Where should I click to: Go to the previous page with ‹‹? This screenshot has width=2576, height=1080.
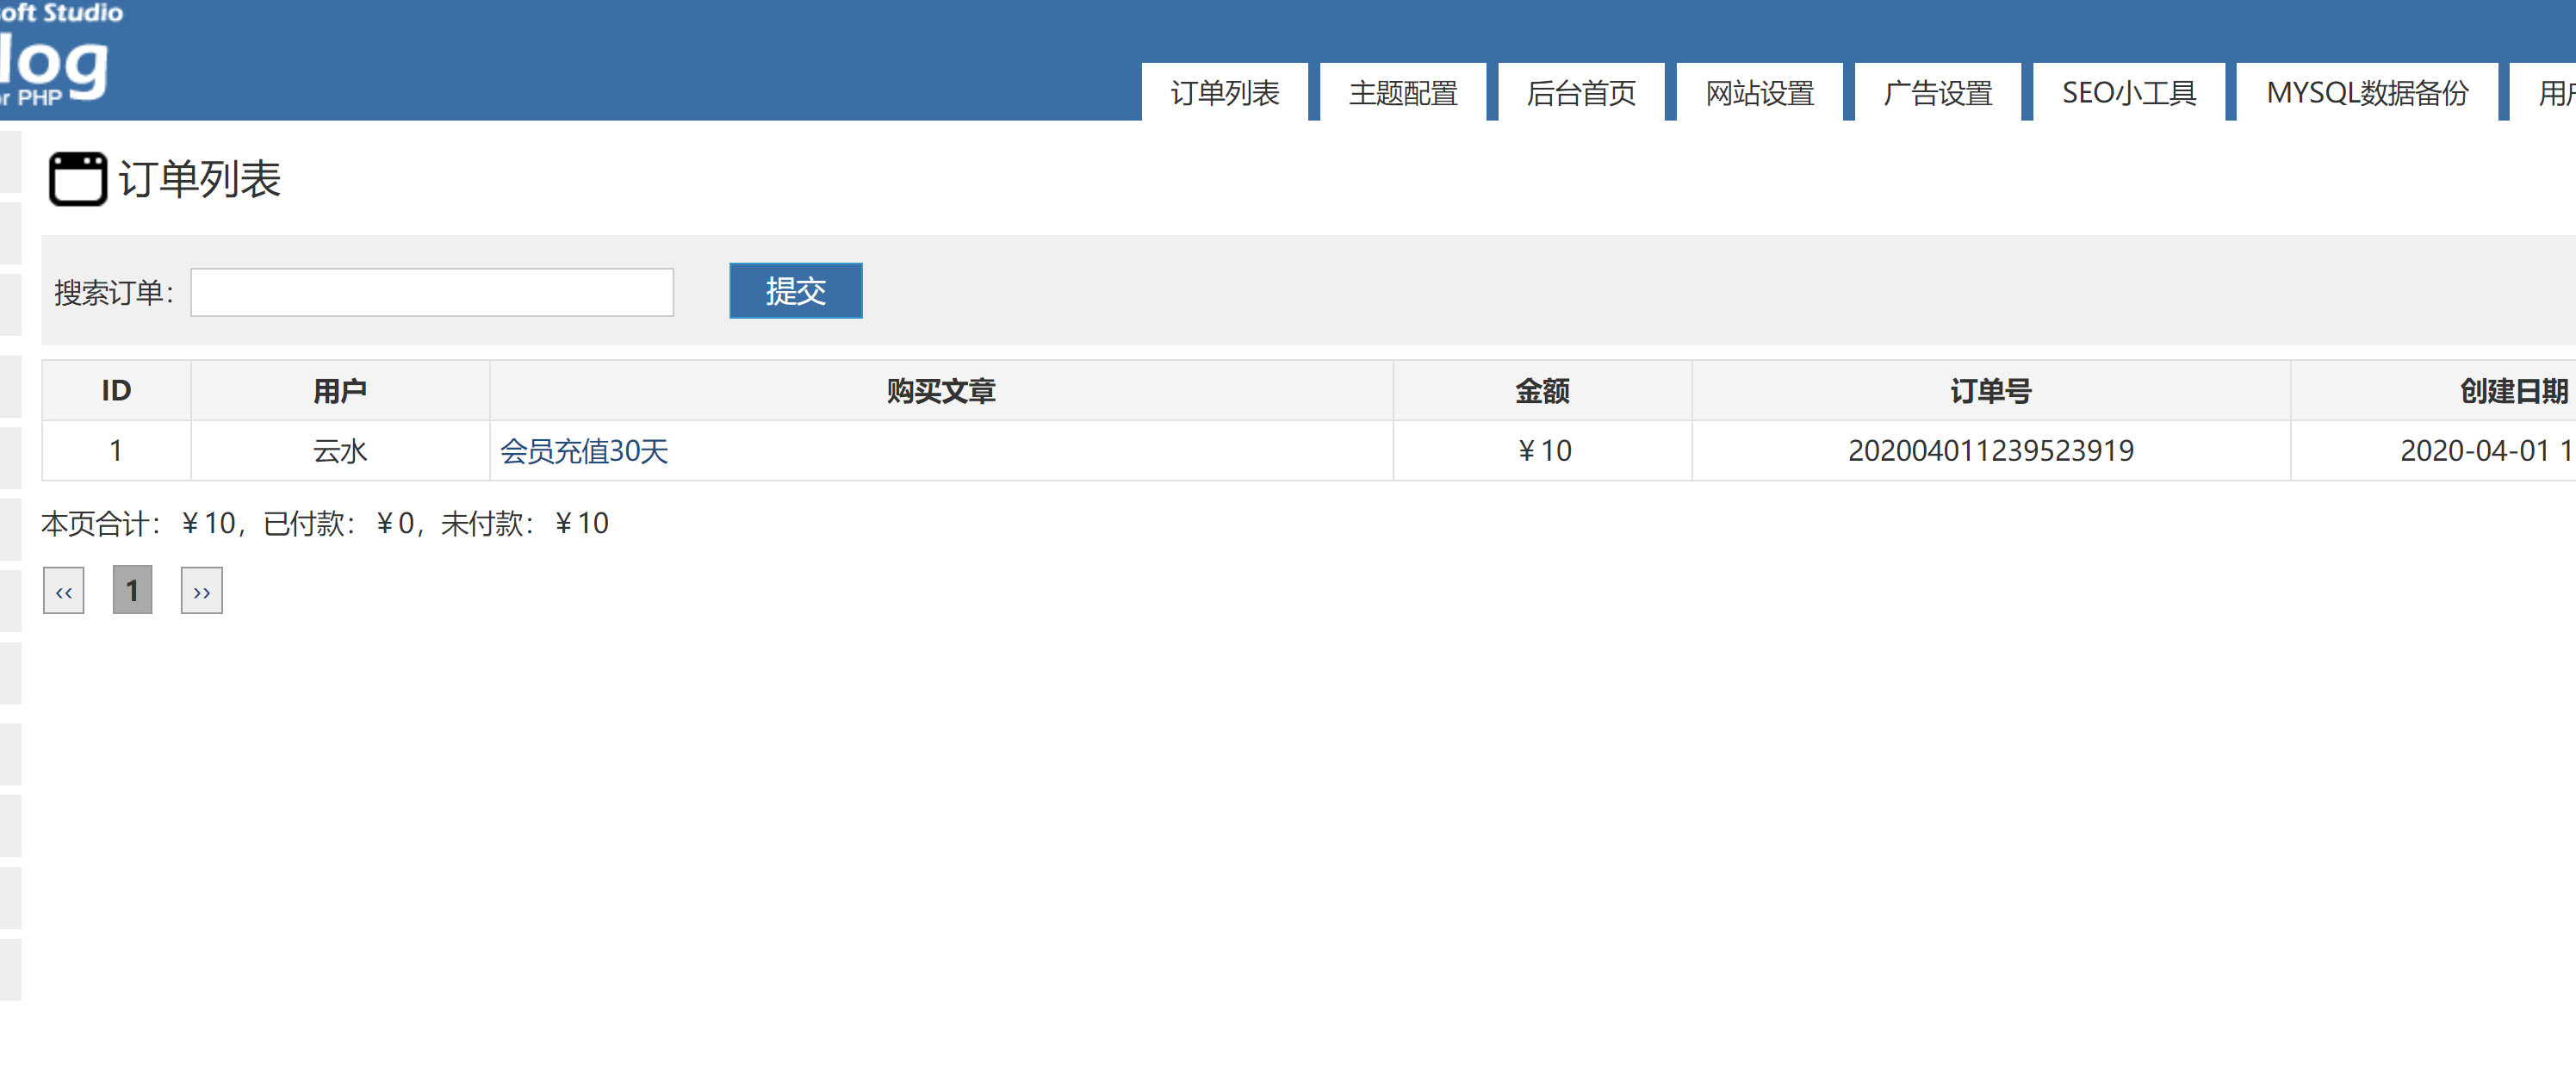tap(64, 591)
